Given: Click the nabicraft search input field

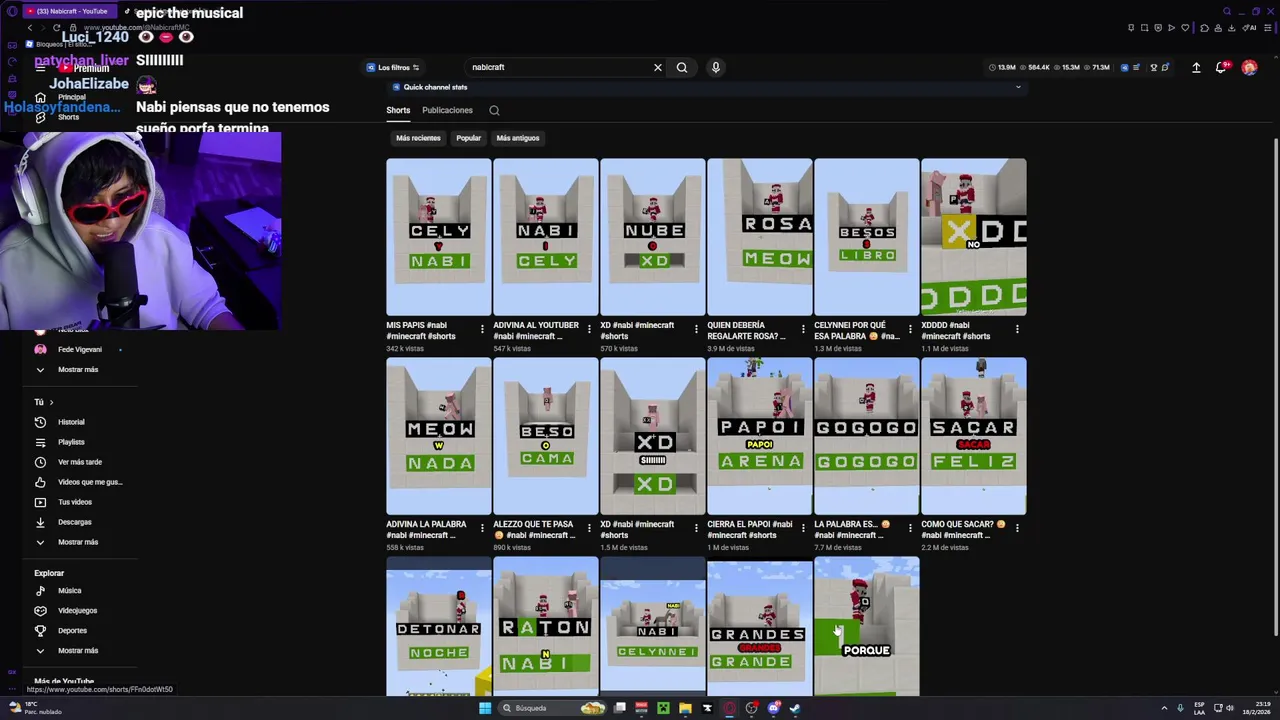Looking at the screenshot, I should (x=560, y=67).
